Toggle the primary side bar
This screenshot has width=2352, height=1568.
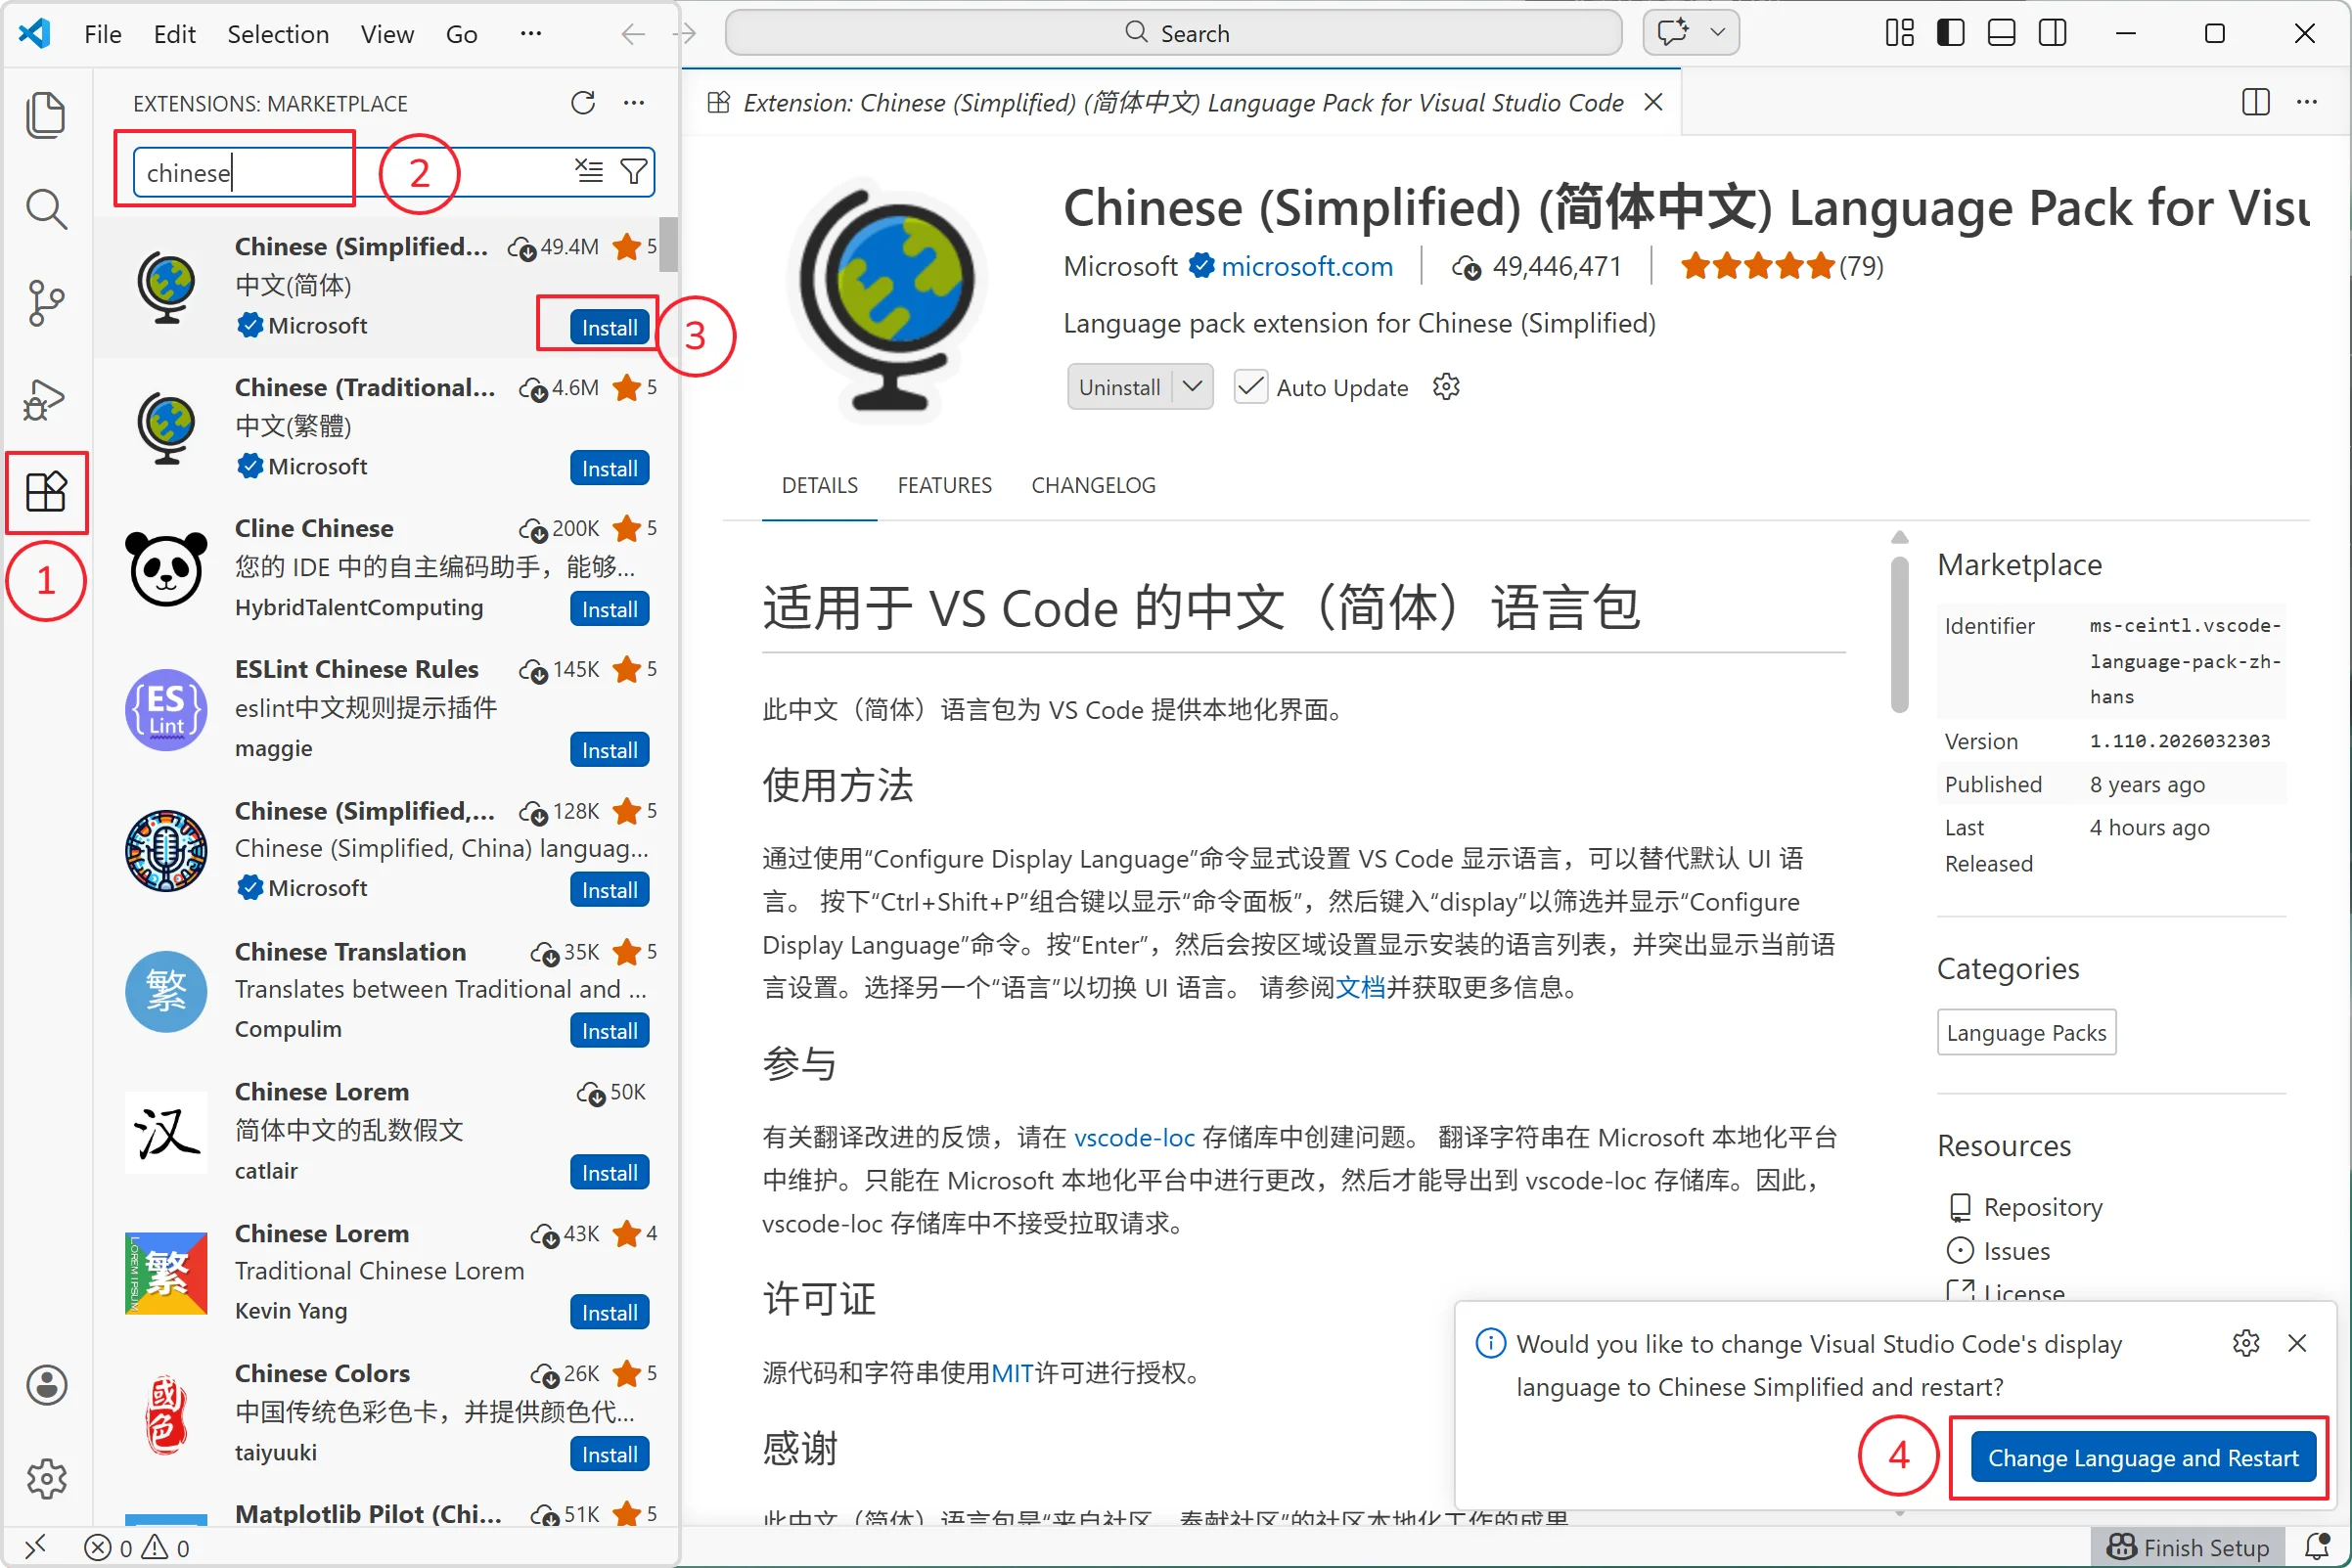pyautogui.click(x=1950, y=33)
